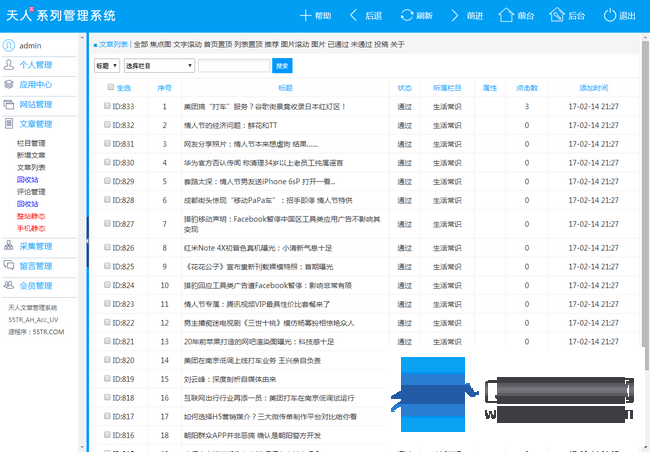Go back with the 后退 arrow icon
650x452 pixels.
pos(354,16)
